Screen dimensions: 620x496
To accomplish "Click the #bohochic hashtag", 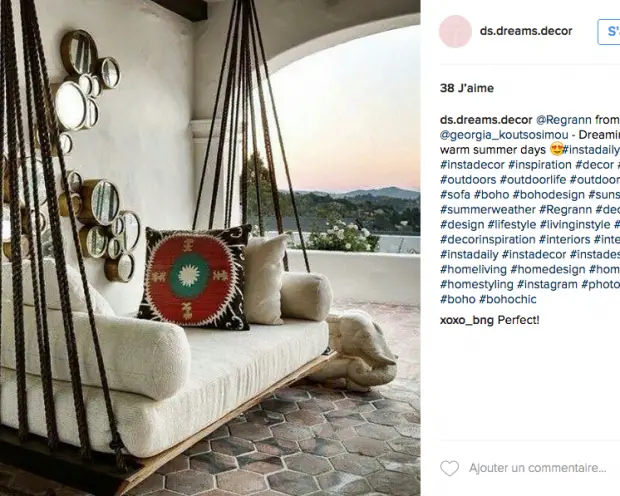I will [x=507, y=299].
